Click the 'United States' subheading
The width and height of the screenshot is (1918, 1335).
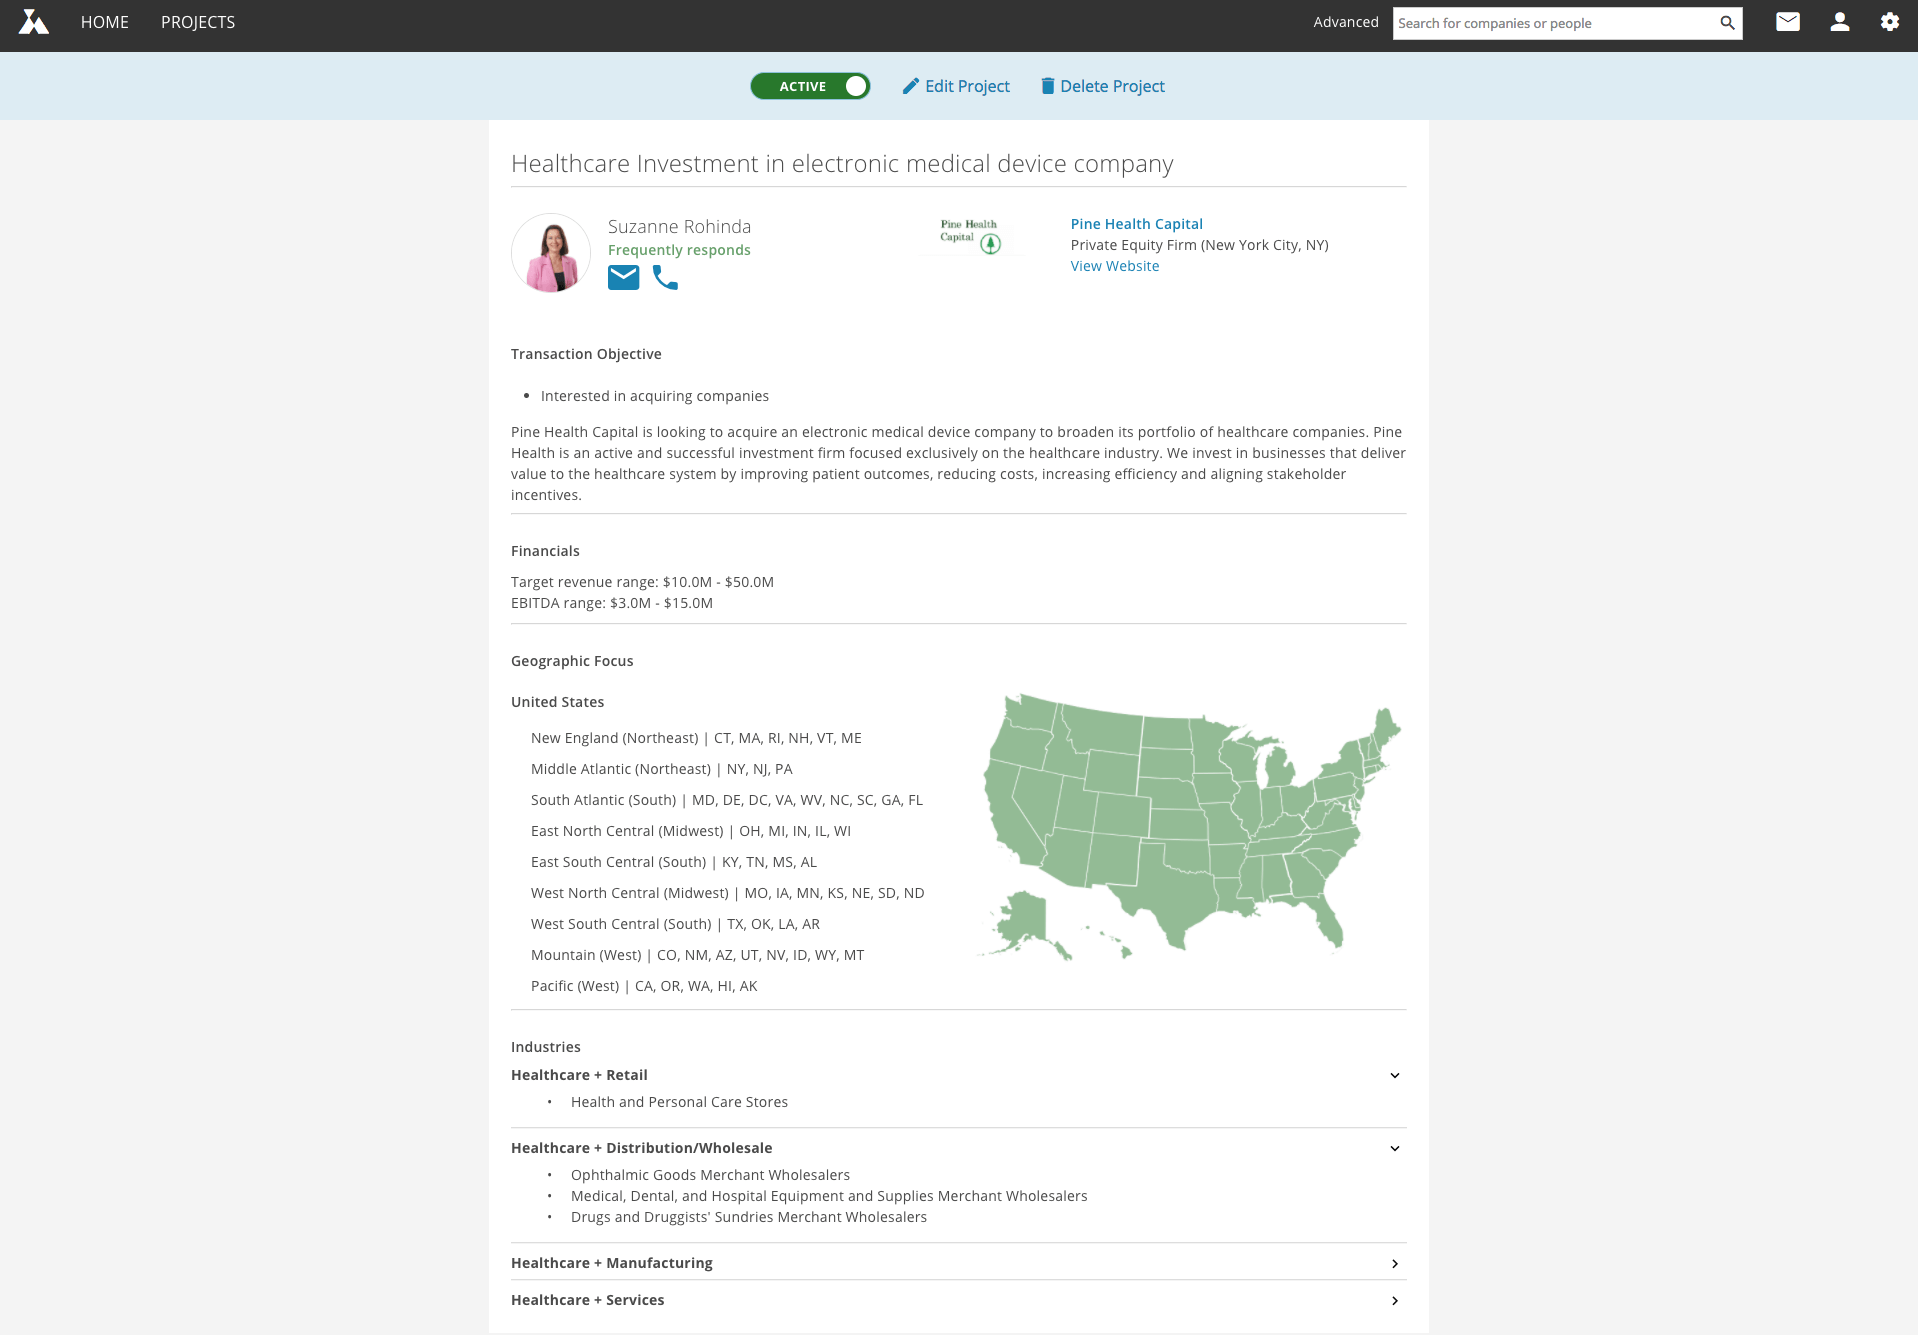(557, 702)
